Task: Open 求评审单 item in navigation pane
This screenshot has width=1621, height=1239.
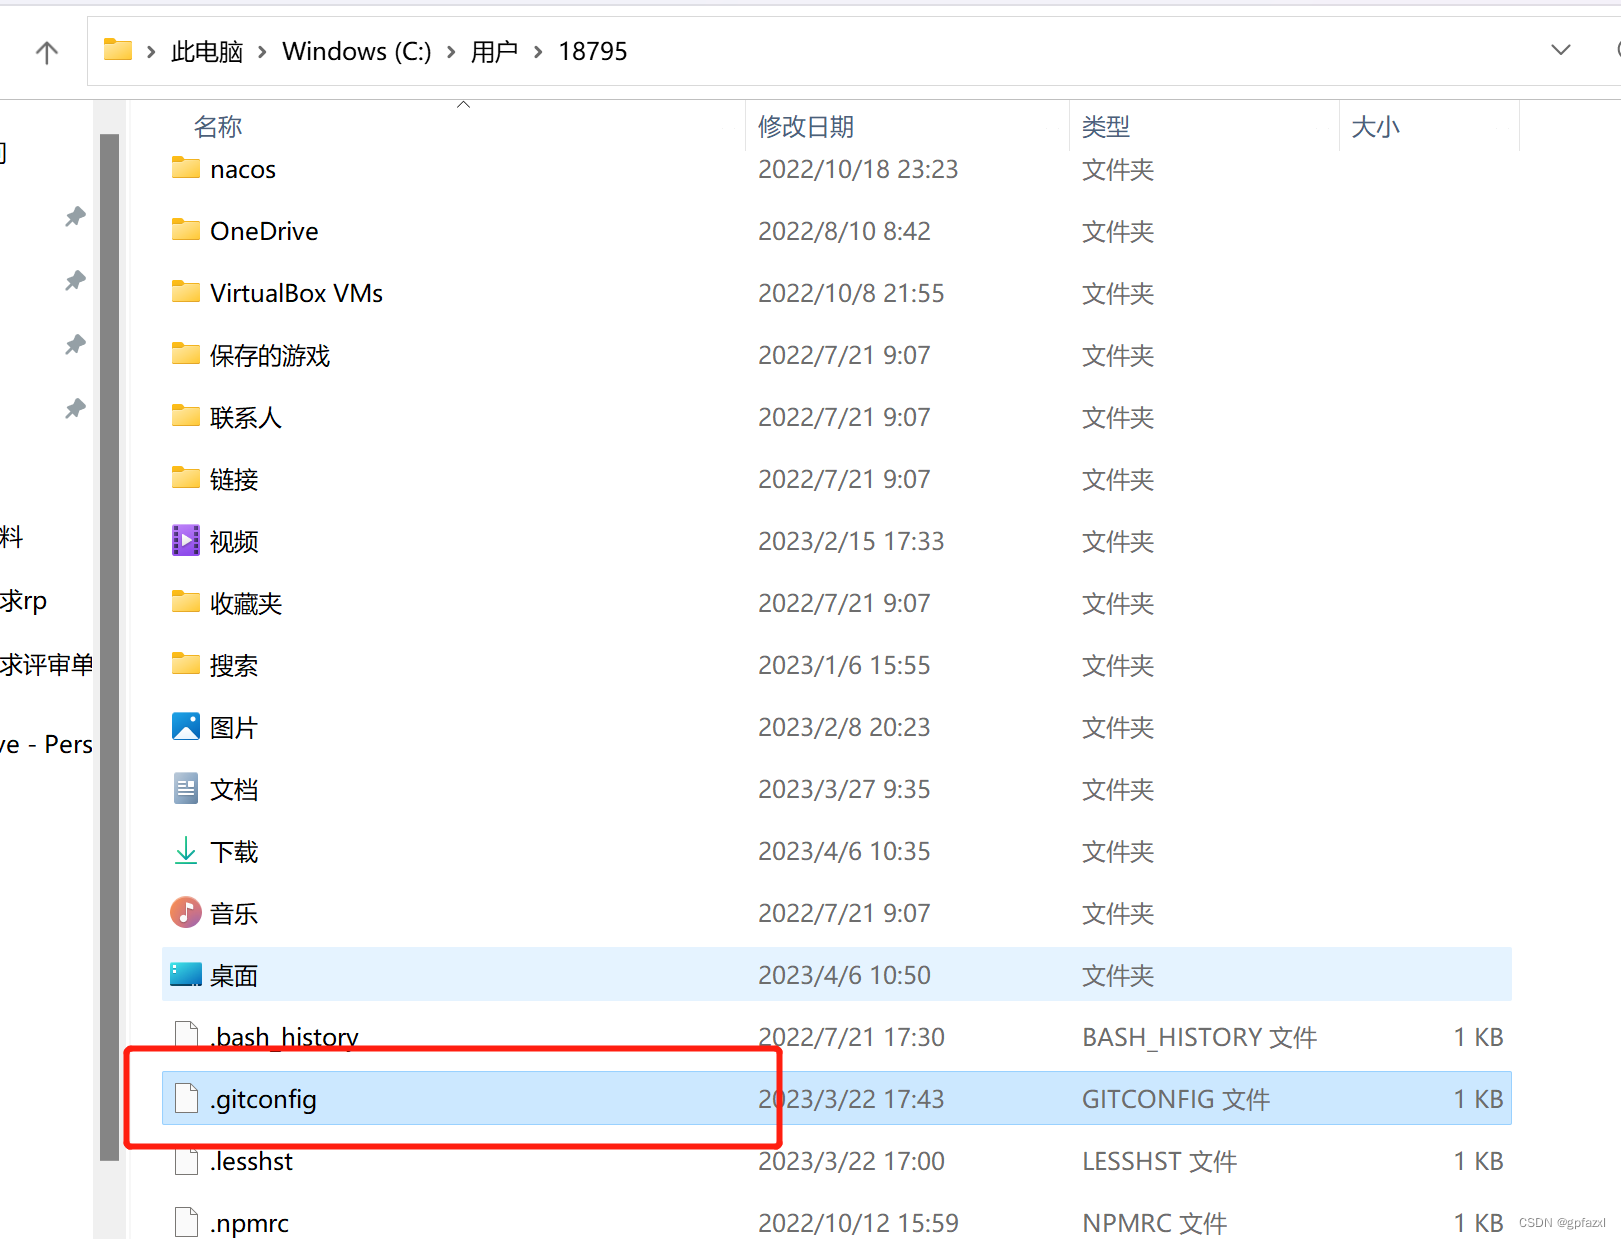Action: click(x=47, y=664)
